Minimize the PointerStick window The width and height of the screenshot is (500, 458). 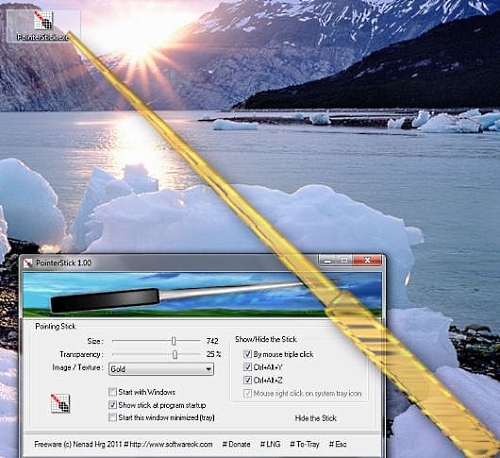(x=328, y=260)
